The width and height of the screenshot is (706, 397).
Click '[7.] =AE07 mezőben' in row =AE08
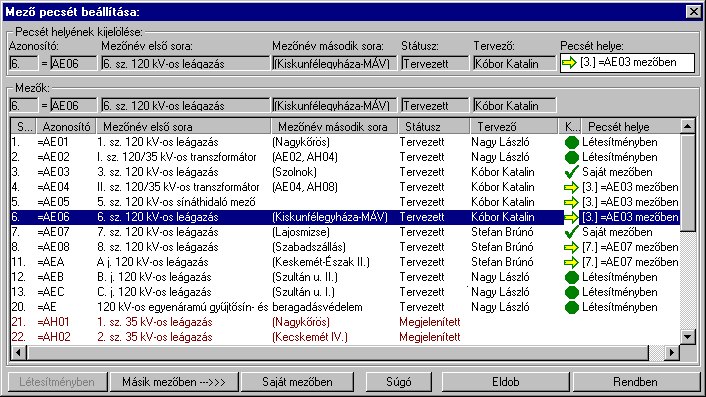(630, 247)
